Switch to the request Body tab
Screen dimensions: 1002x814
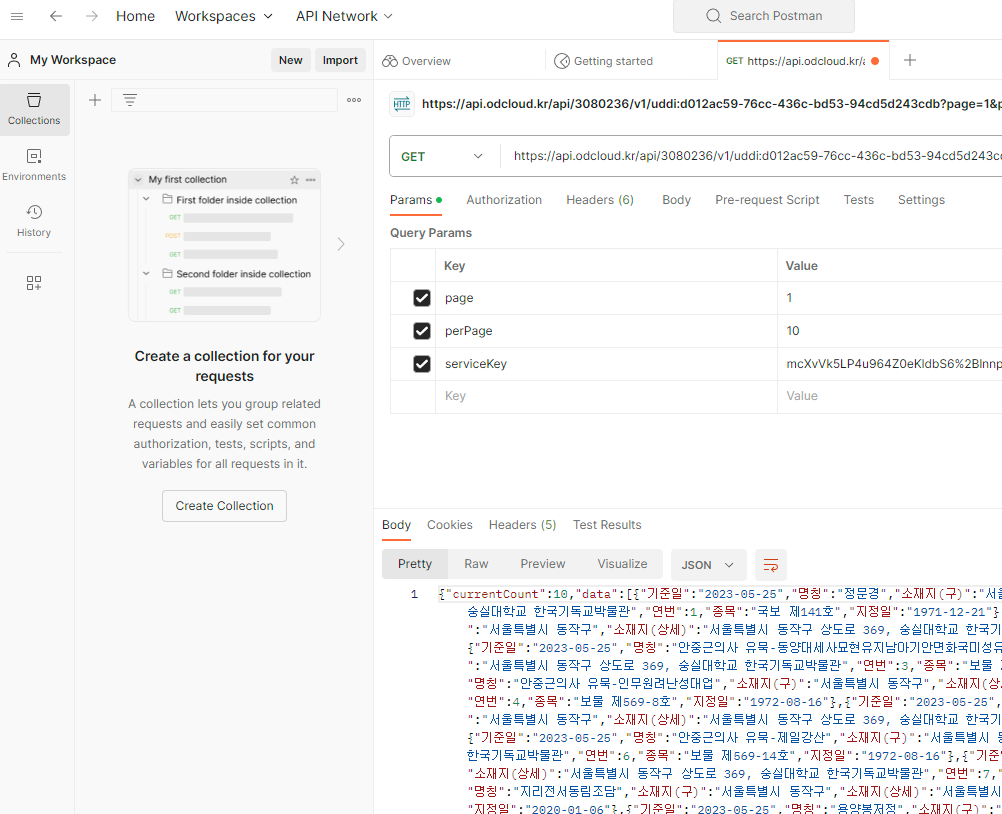pyautogui.click(x=676, y=200)
